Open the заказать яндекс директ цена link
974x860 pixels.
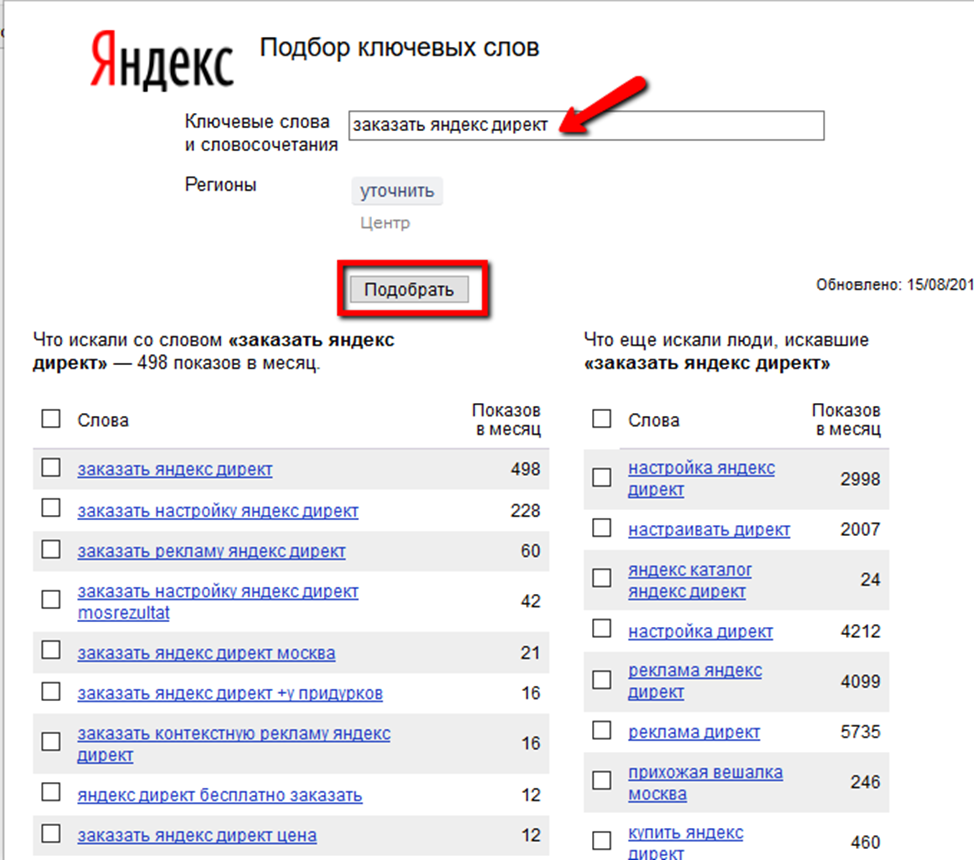[197, 836]
